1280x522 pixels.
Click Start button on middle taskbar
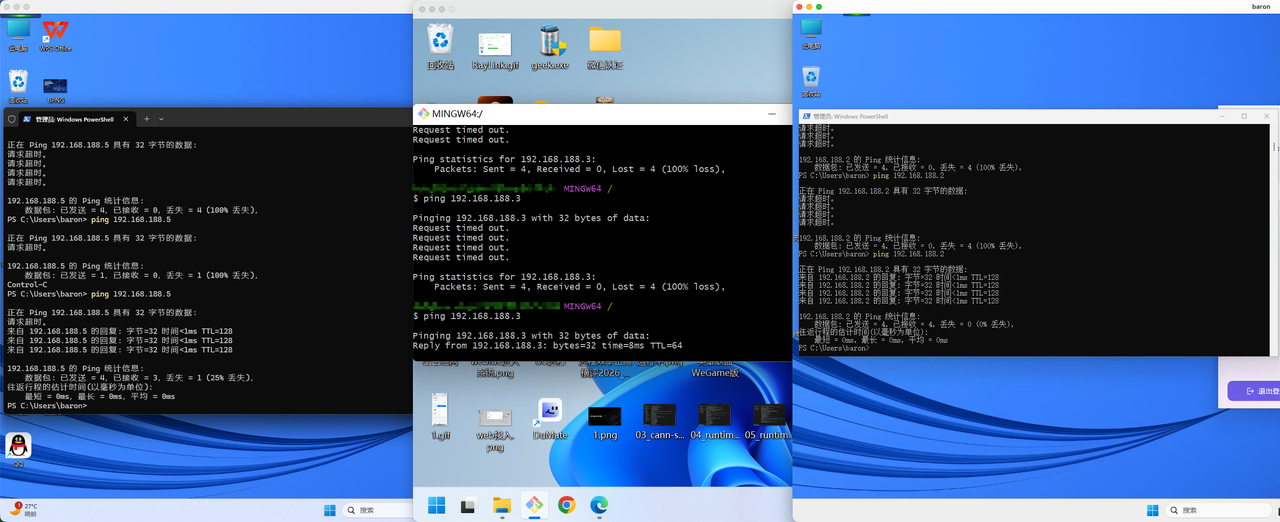[x=437, y=505]
